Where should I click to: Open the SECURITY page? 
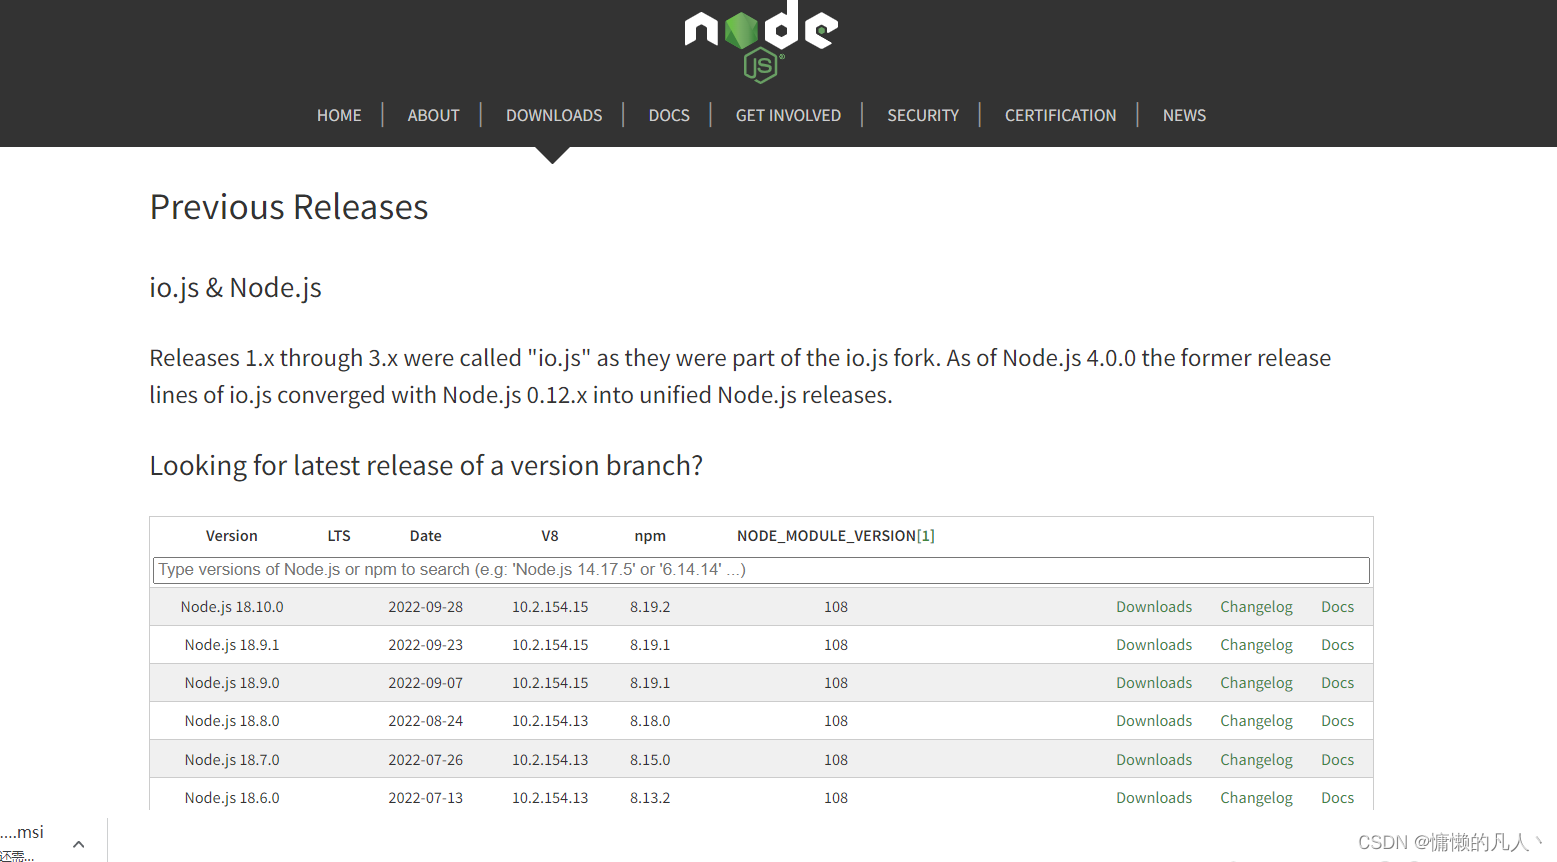pos(922,114)
